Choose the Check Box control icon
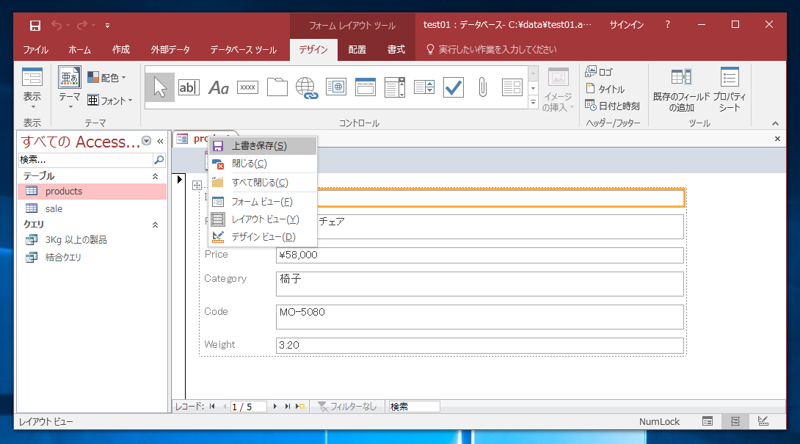The image size is (800, 444). 453,87
